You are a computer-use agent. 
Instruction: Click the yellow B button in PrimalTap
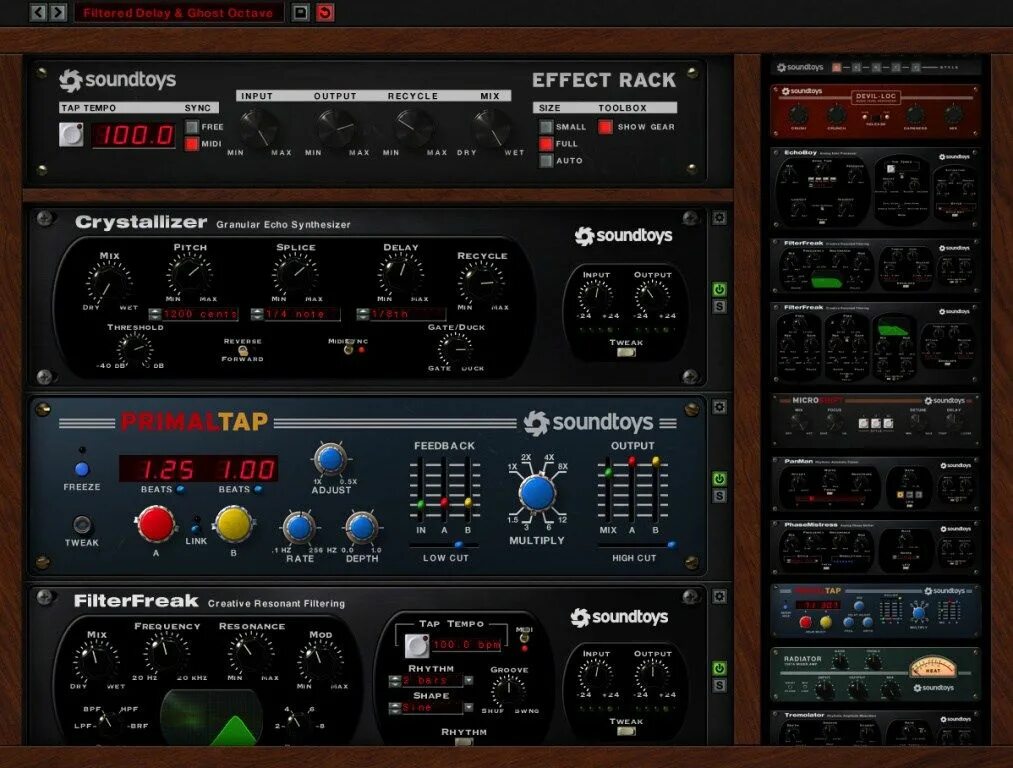point(233,524)
